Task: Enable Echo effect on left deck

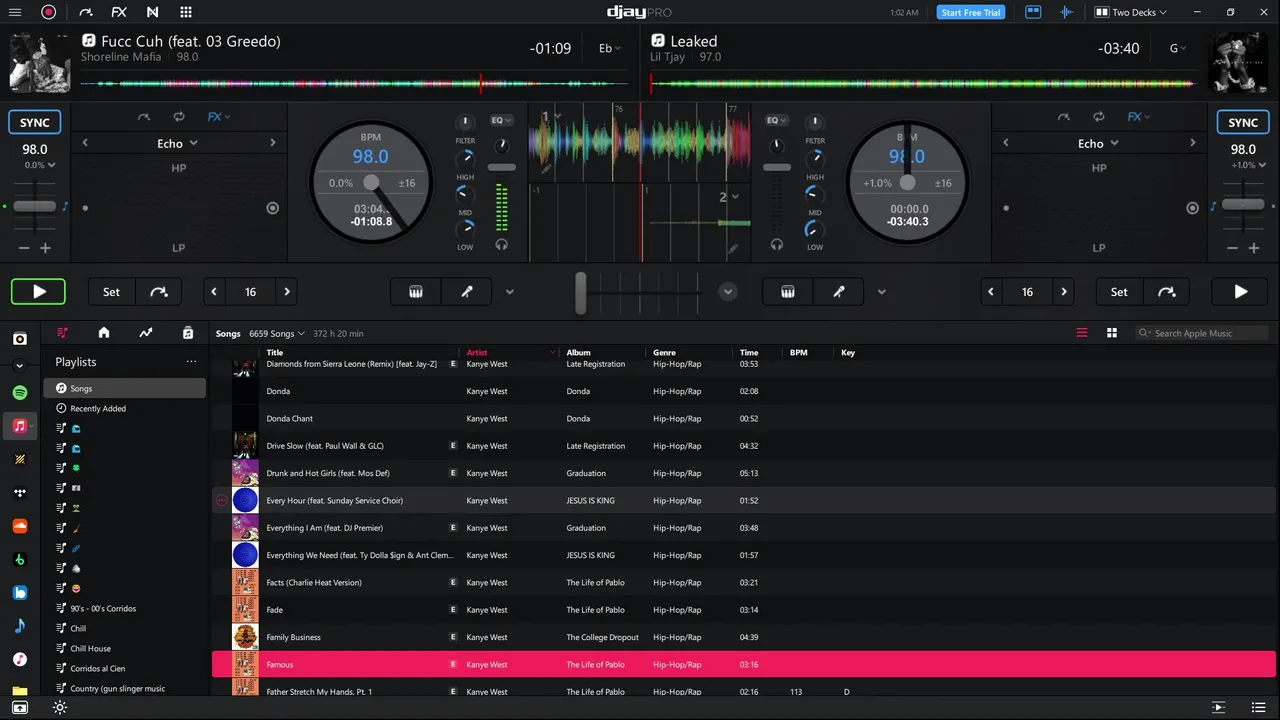Action: [273, 208]
